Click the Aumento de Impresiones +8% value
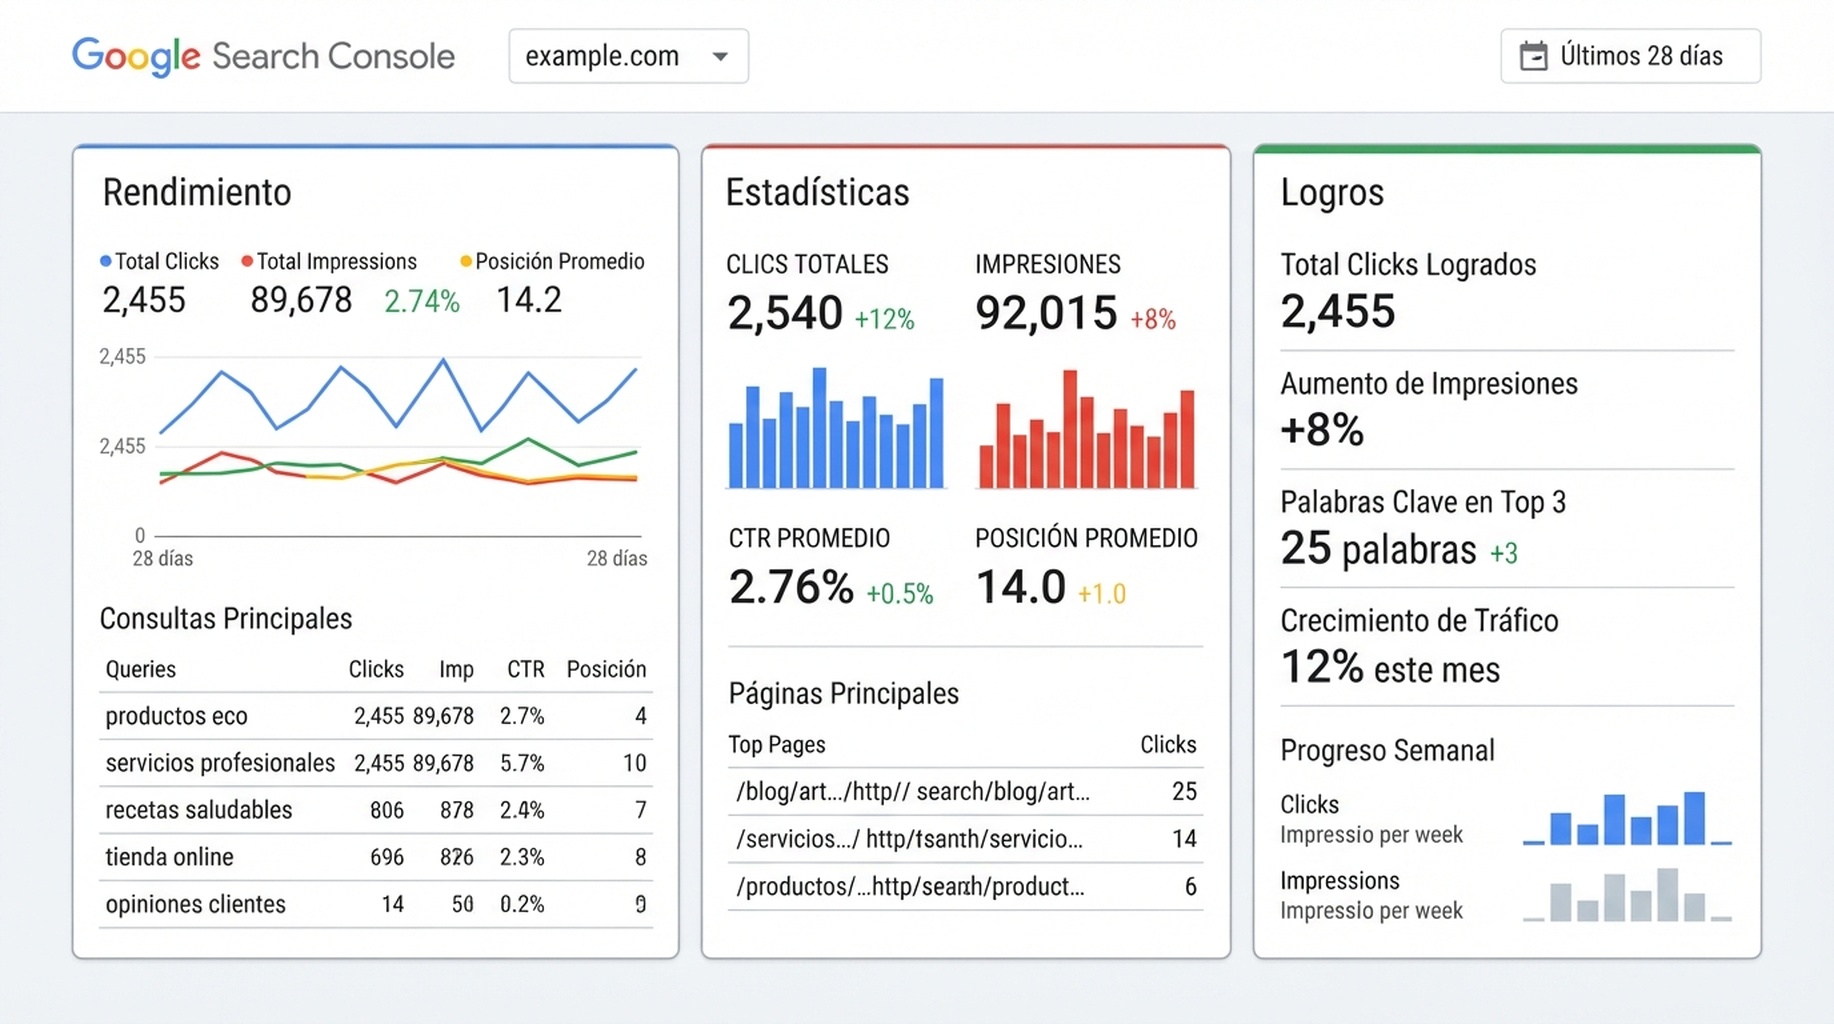 [1322, 430]
